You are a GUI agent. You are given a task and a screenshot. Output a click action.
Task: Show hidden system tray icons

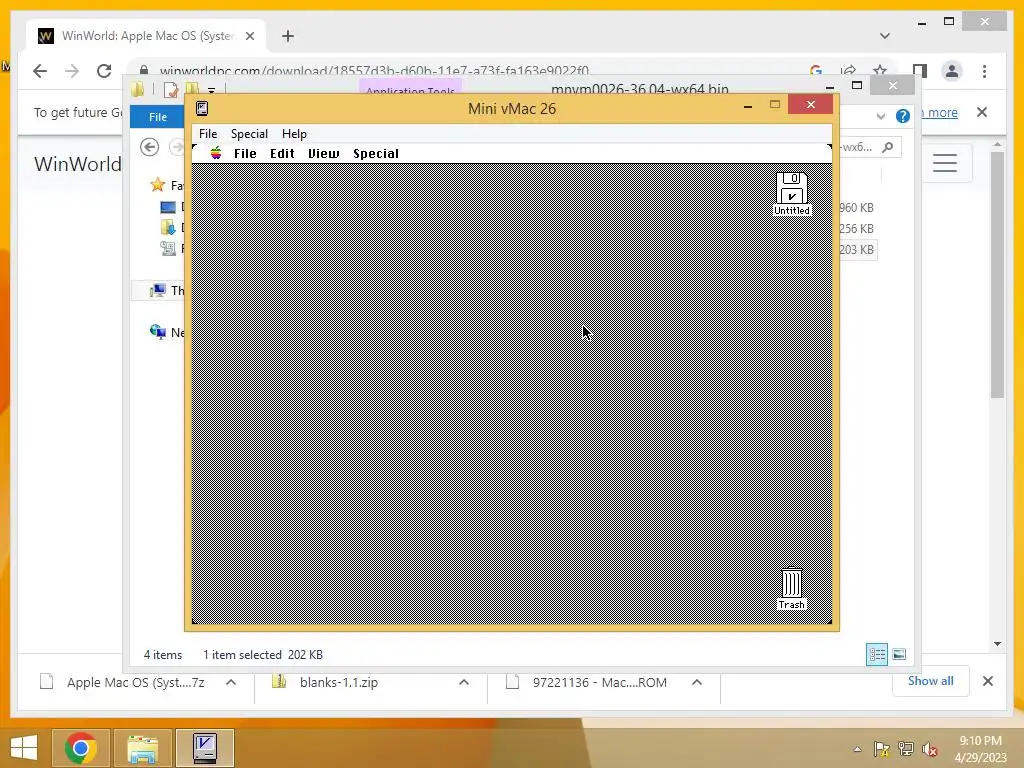(x=857, y=749)
